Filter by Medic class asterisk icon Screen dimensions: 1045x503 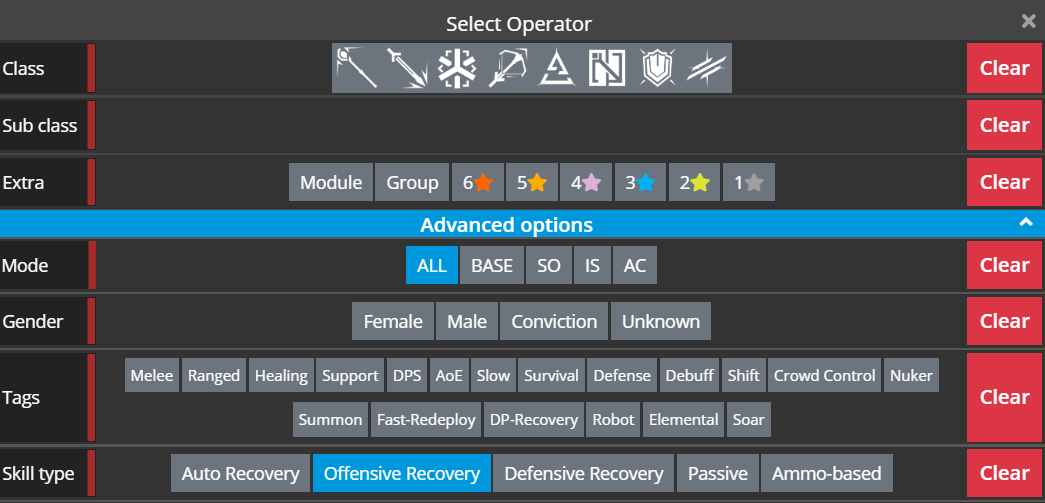(457, 68)
